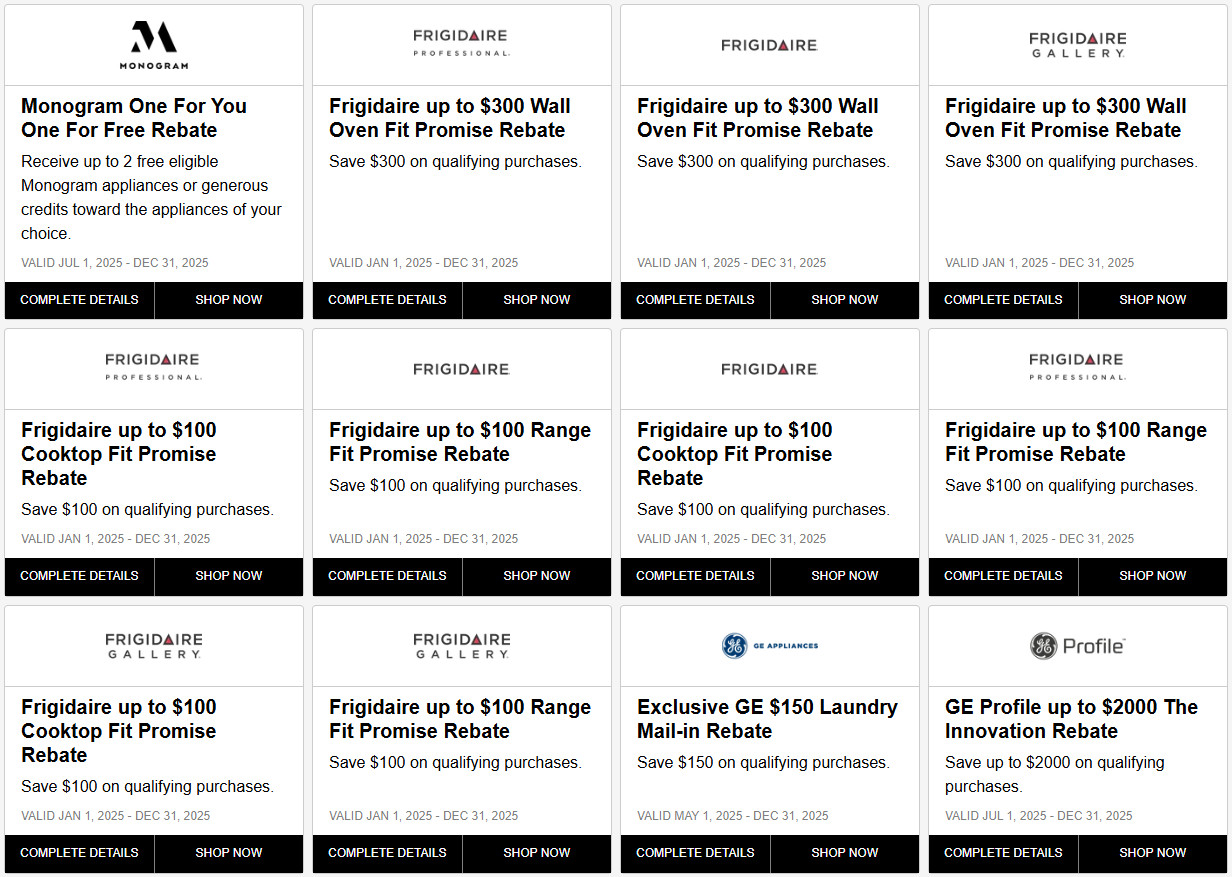This screenshot has height=877, width=1232.
Task: Click Frigidaire Gallery logo on Wall Oven card
Action: [1077, 44]
